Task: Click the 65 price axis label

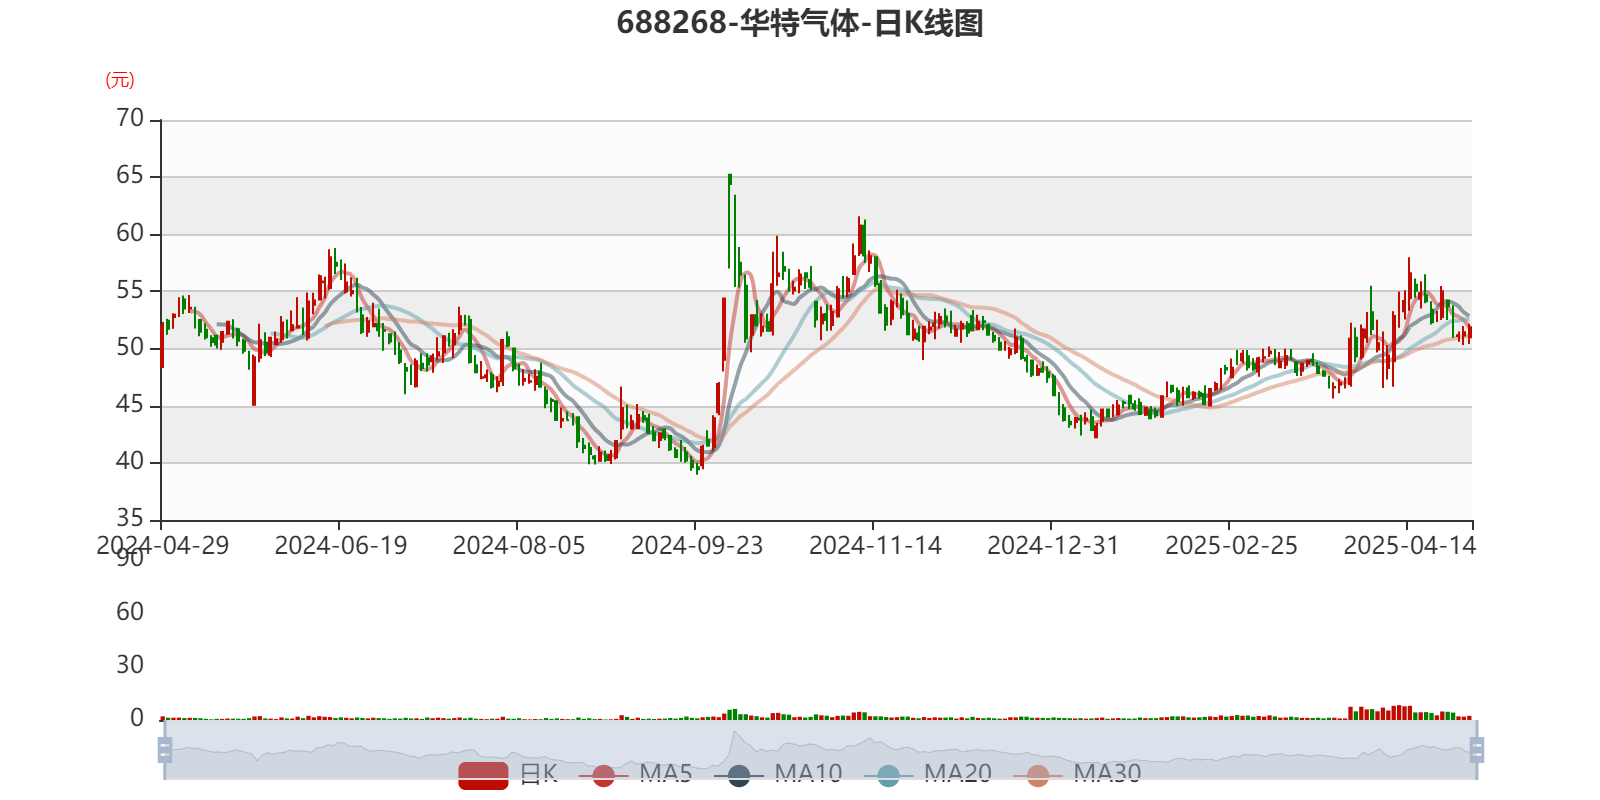Action: (130, 176)
